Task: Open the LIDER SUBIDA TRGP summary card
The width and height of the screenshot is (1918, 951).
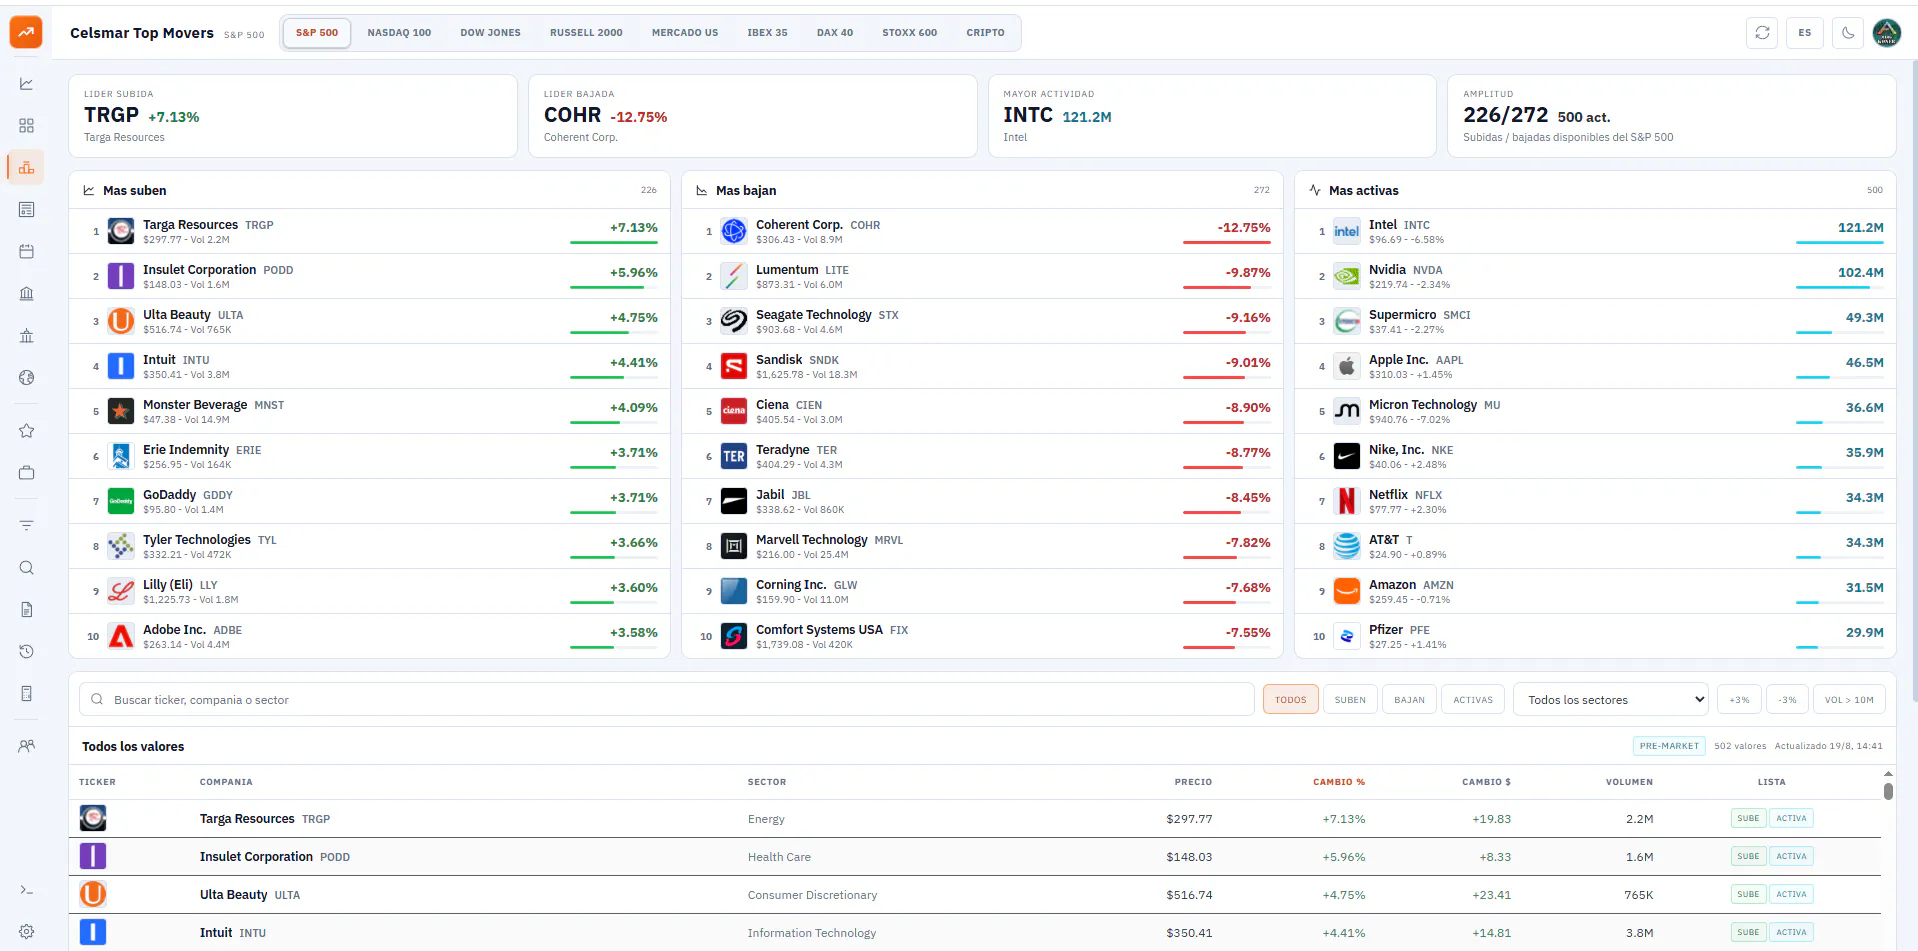Action: 293,116
